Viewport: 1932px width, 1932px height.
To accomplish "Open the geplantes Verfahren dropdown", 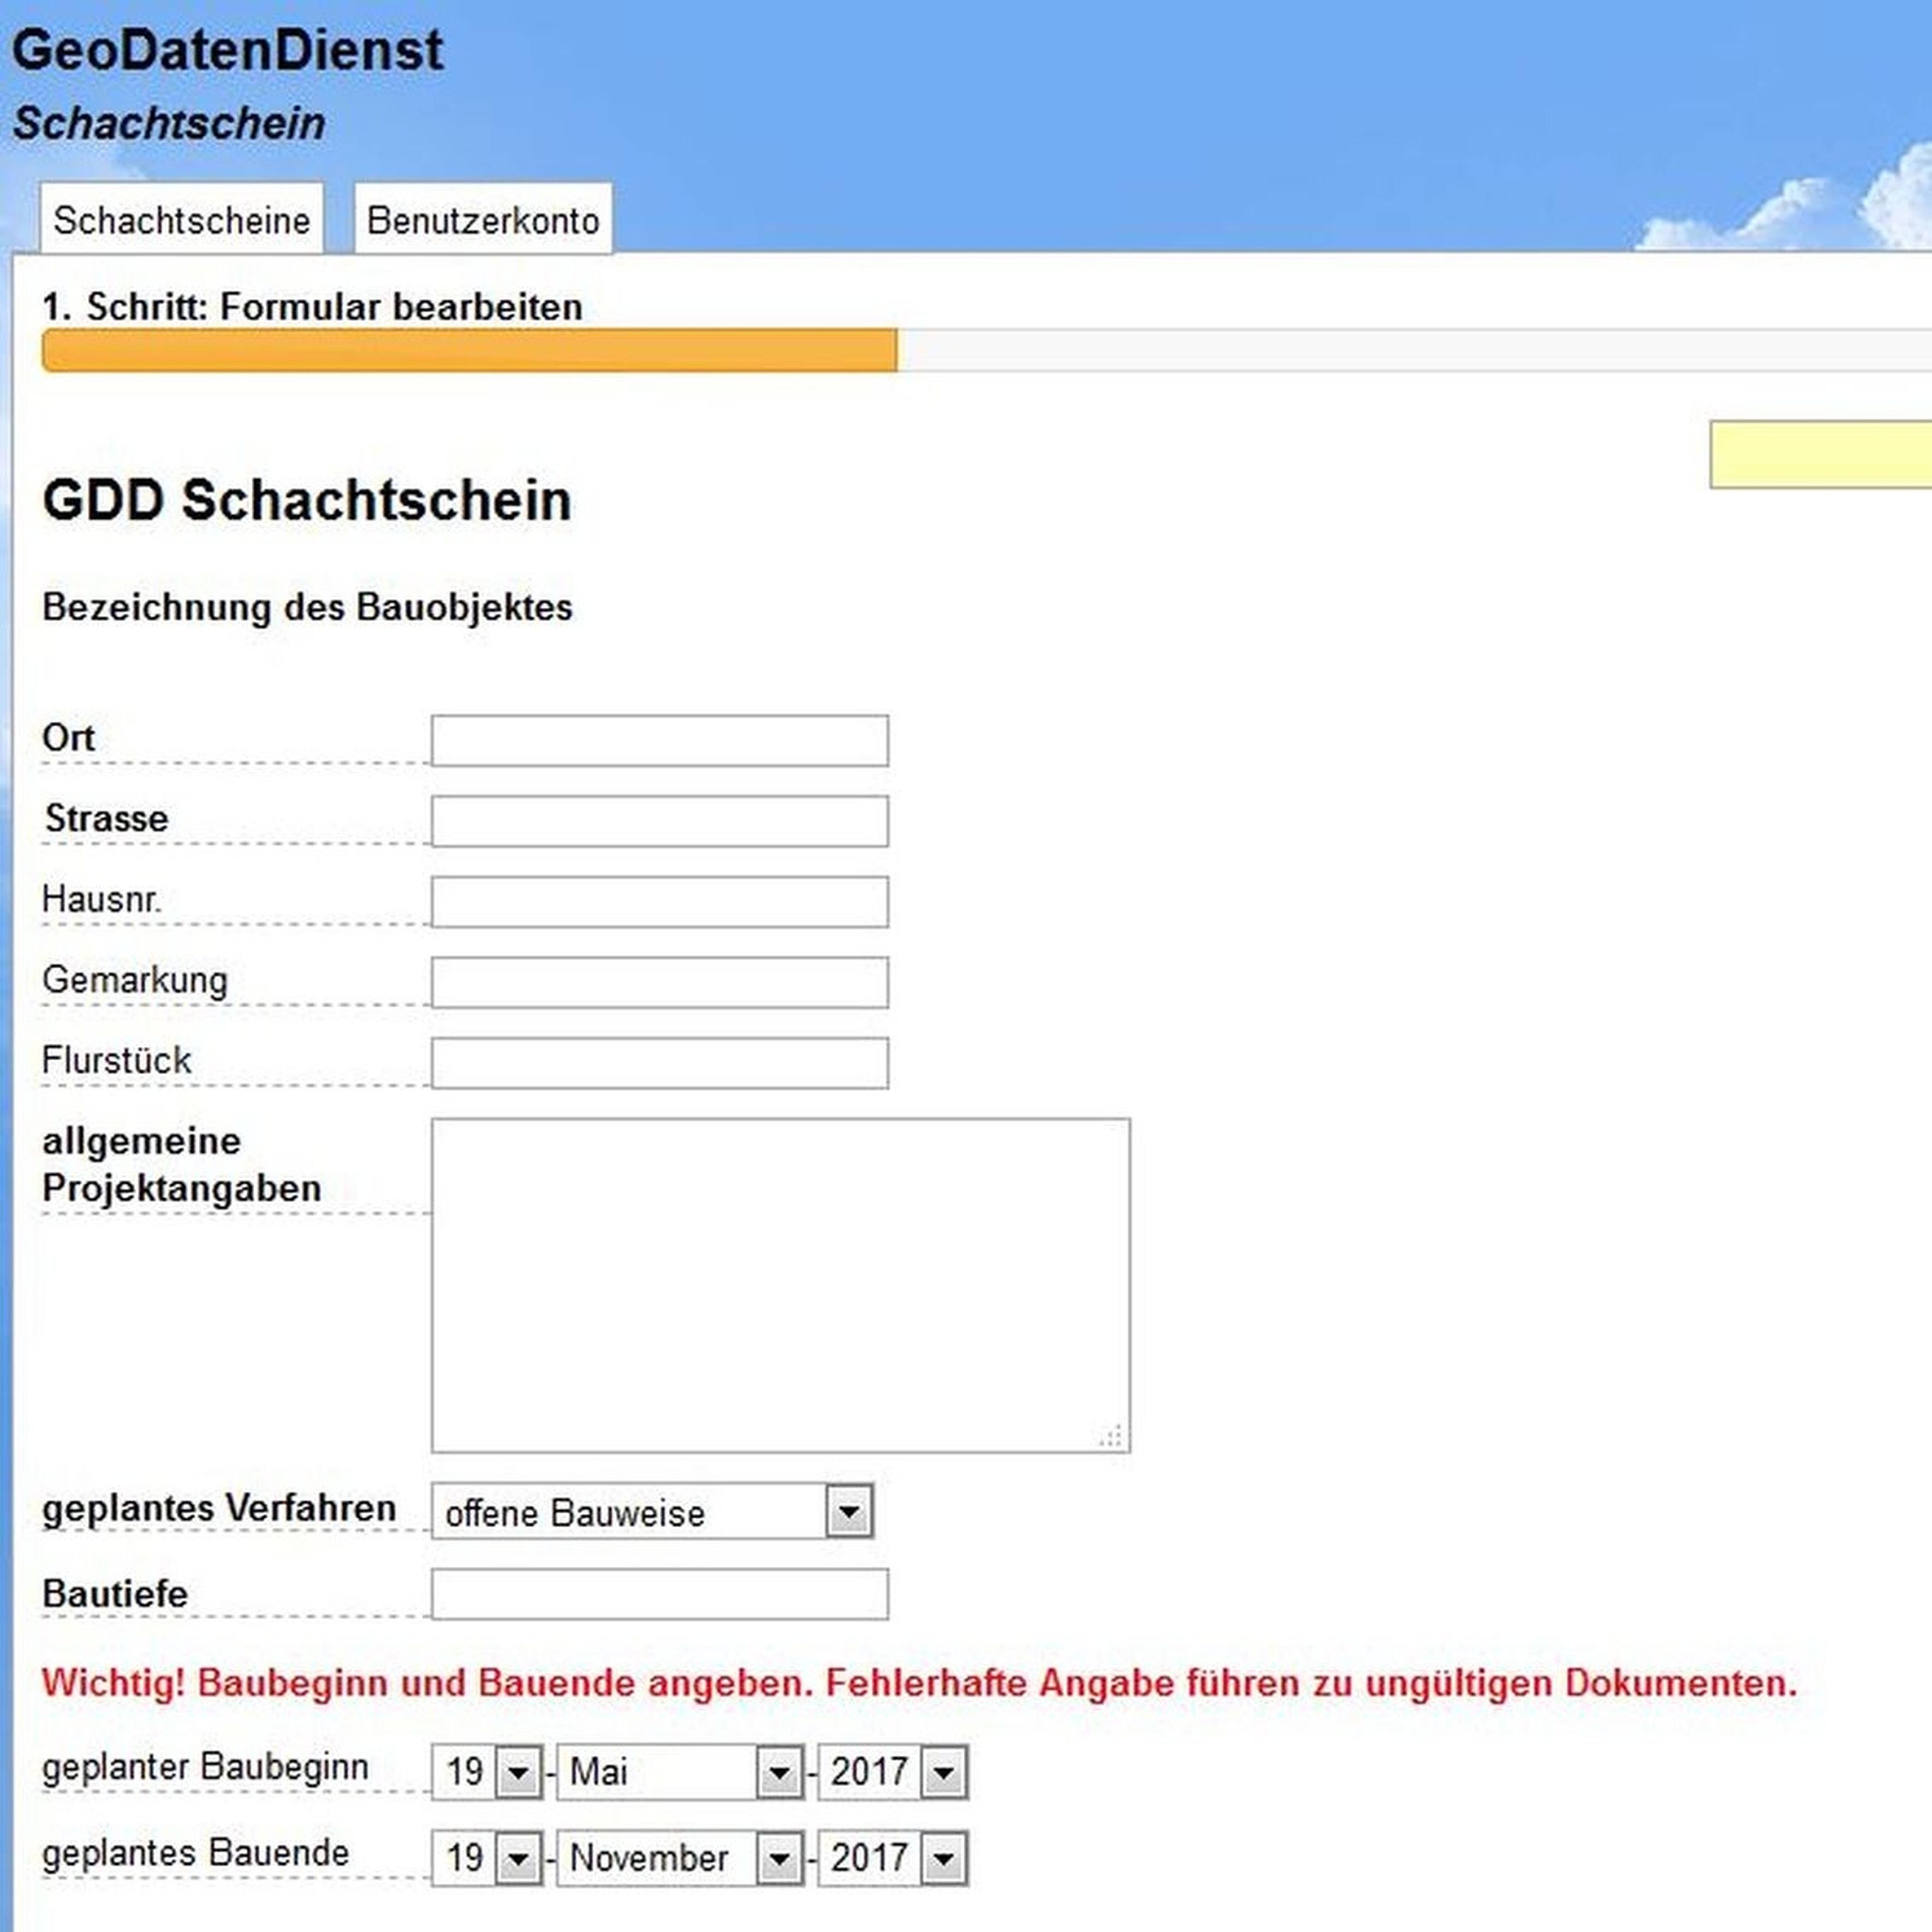I will pyautogui.click(x=652, y=1510).
